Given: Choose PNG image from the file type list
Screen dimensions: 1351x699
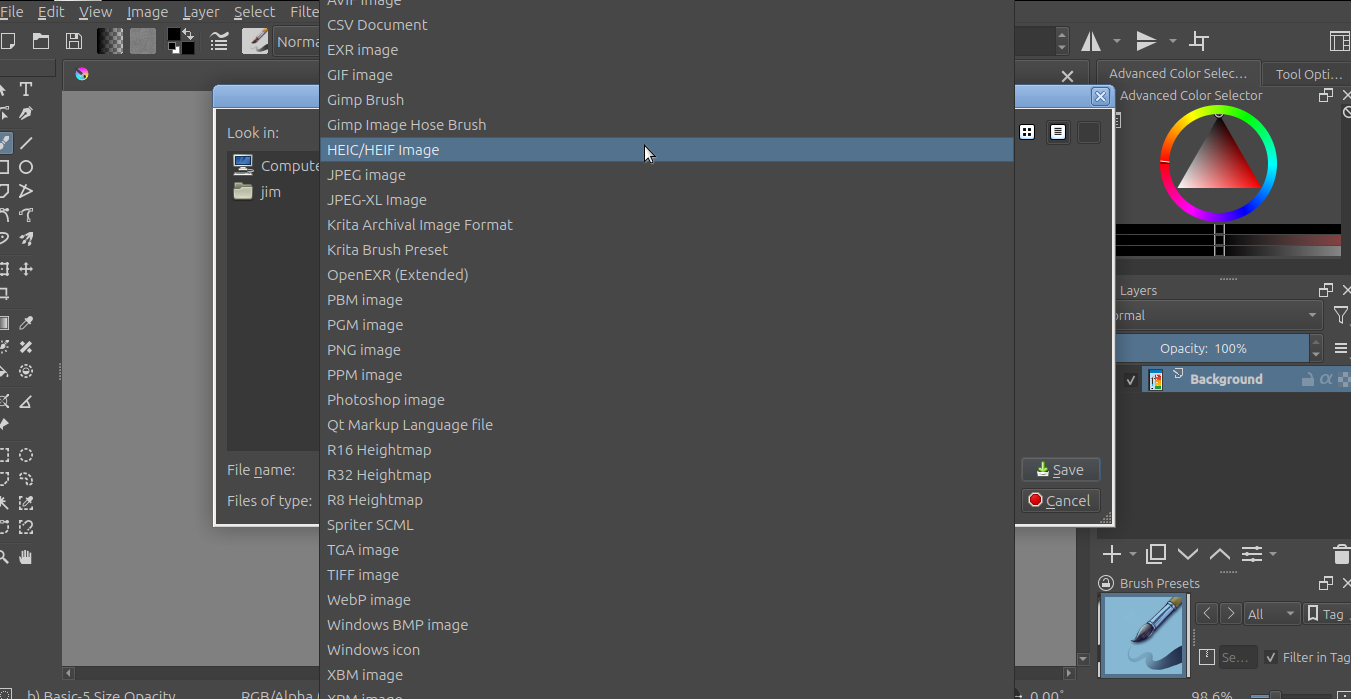Looking at the screenshot, I should pyautogui.click(x=364, y=350).
